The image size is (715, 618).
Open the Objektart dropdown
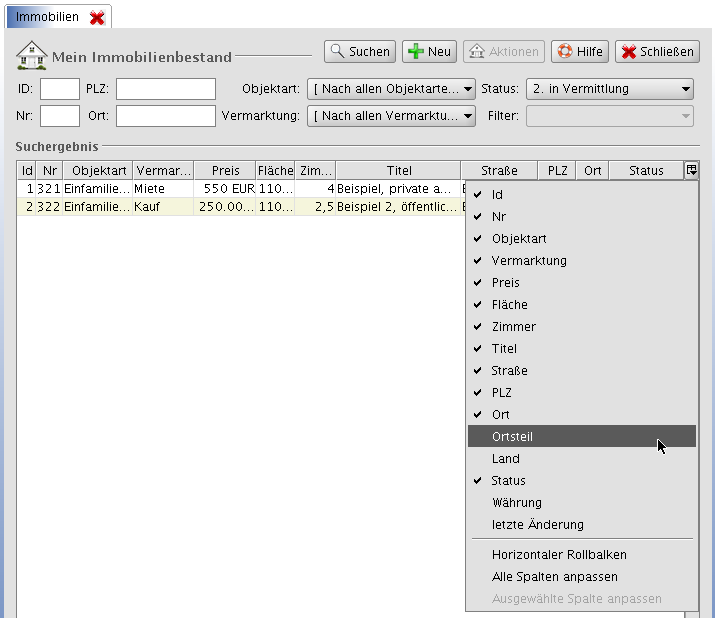(391, 89)
